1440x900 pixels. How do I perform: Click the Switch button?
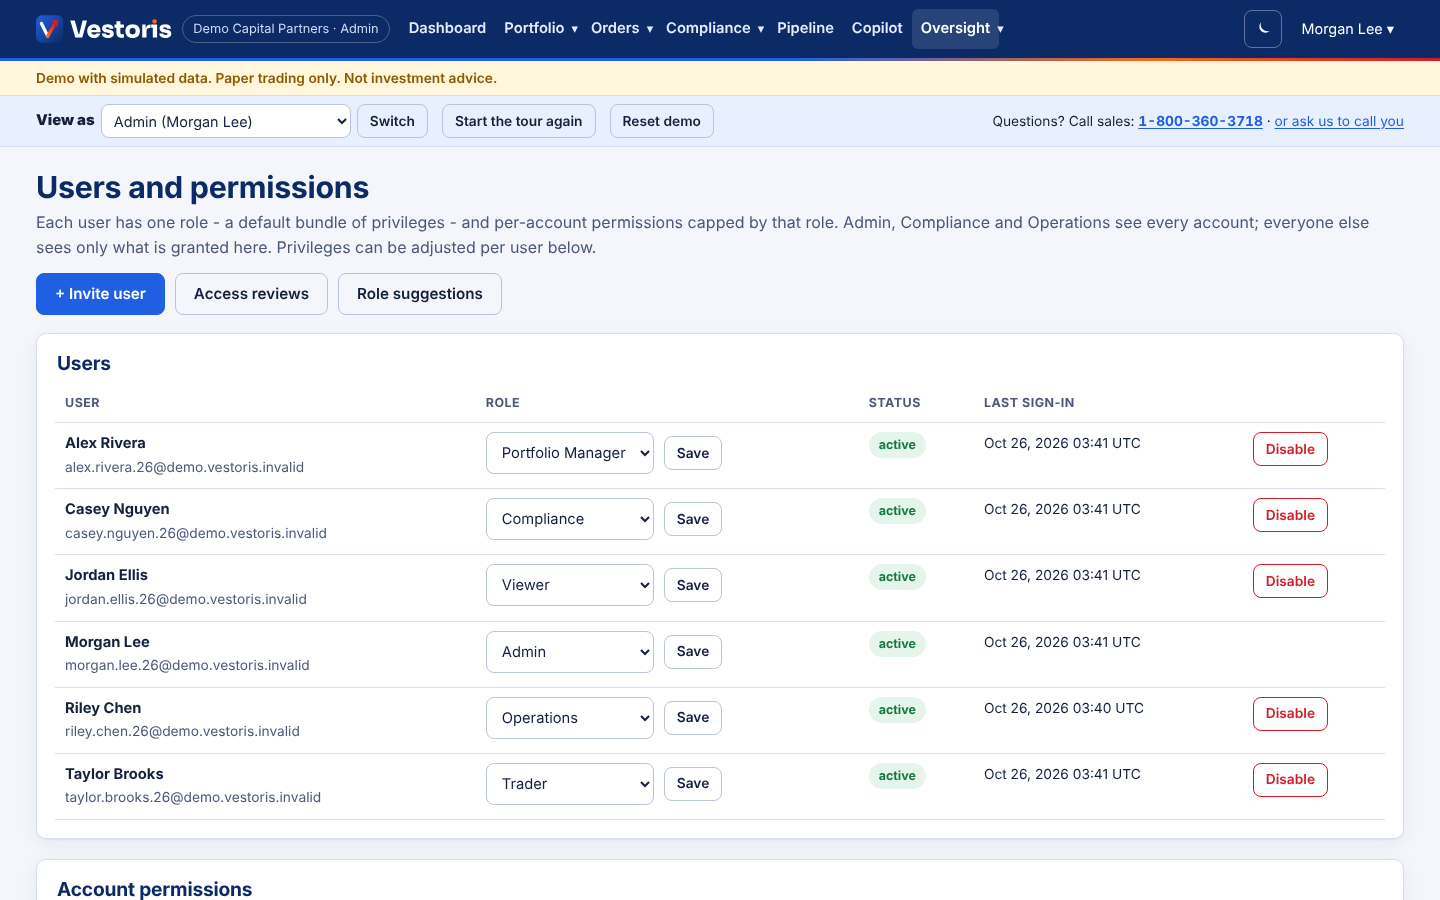click(392, 121)
